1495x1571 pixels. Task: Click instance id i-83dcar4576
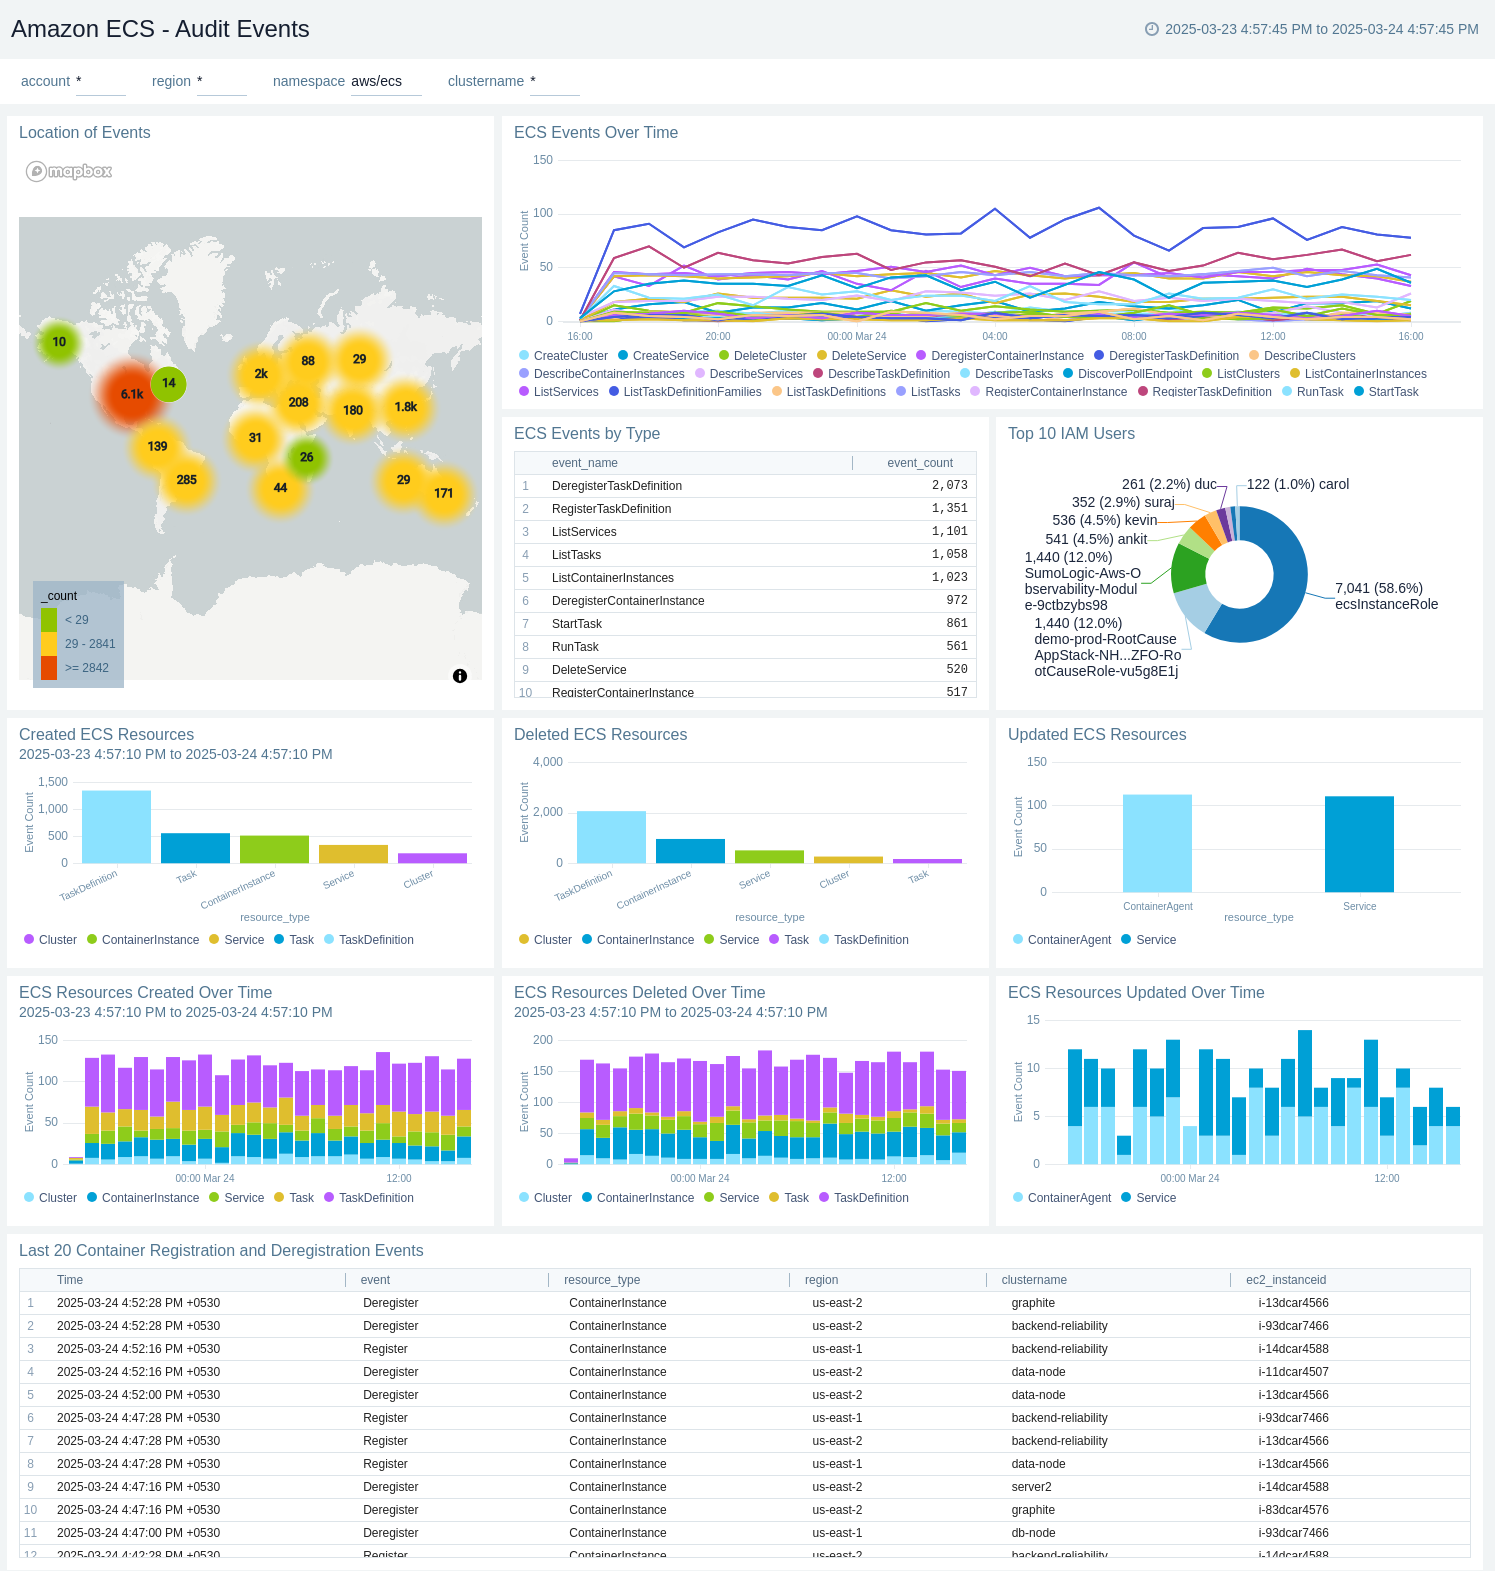click(x=1293, y=1510)
